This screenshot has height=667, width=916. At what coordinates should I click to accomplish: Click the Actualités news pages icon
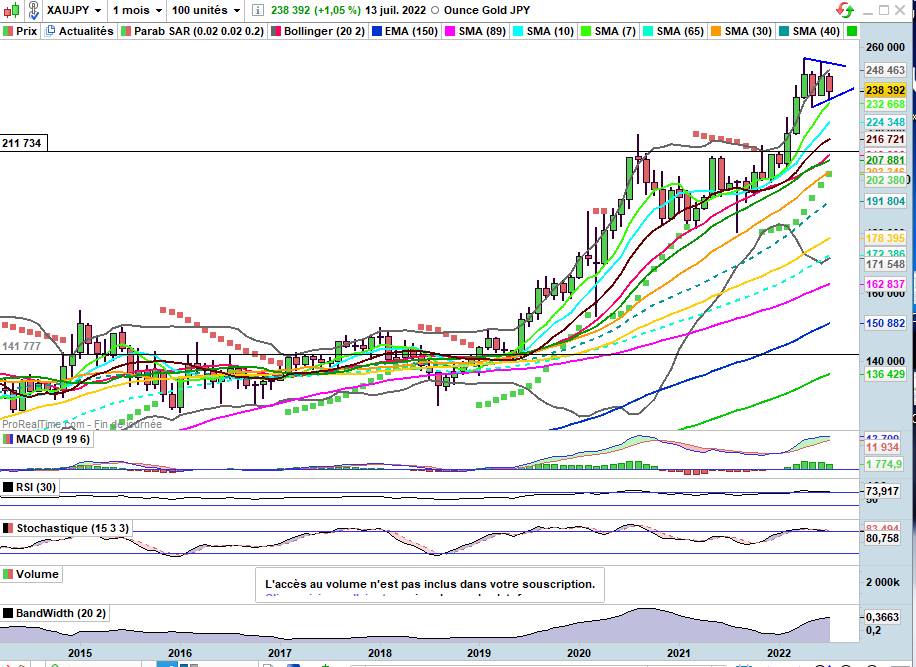coord(50,31)
